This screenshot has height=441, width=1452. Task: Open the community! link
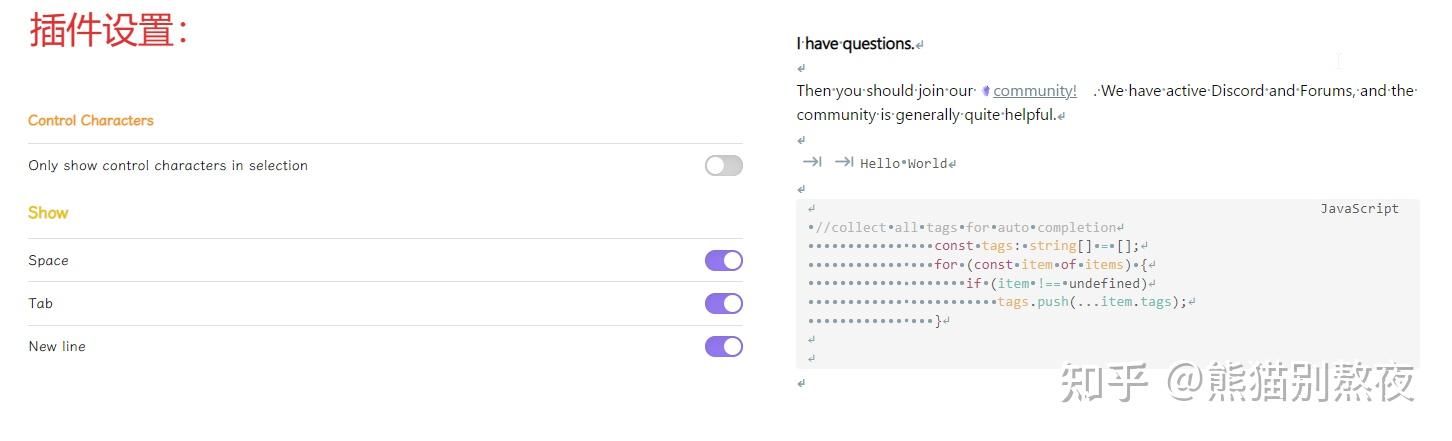pos(1034,90)
